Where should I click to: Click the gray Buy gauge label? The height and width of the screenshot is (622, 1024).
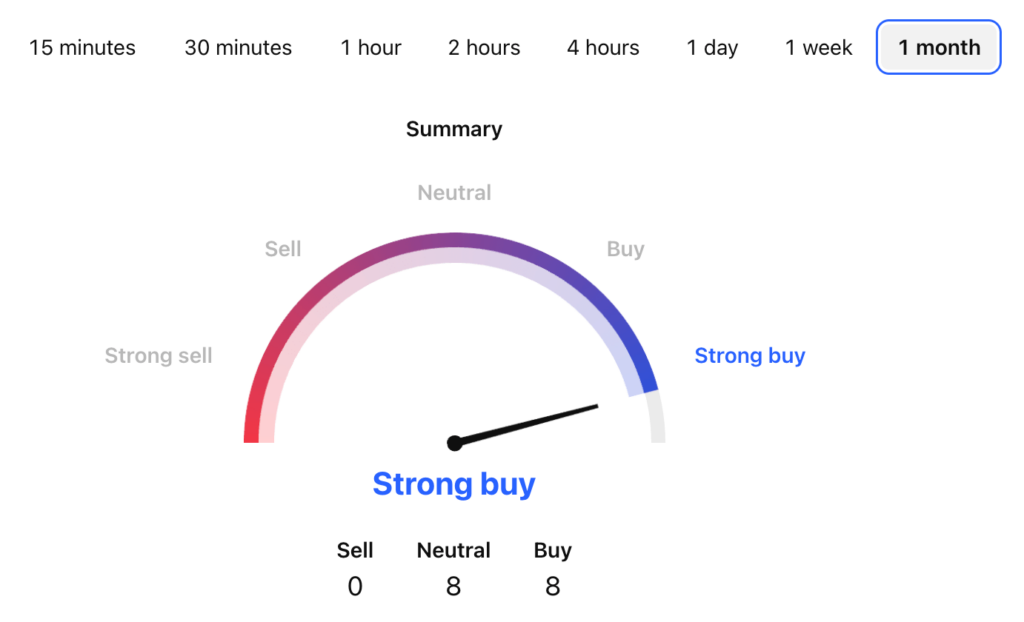click(x=626, y=249)
